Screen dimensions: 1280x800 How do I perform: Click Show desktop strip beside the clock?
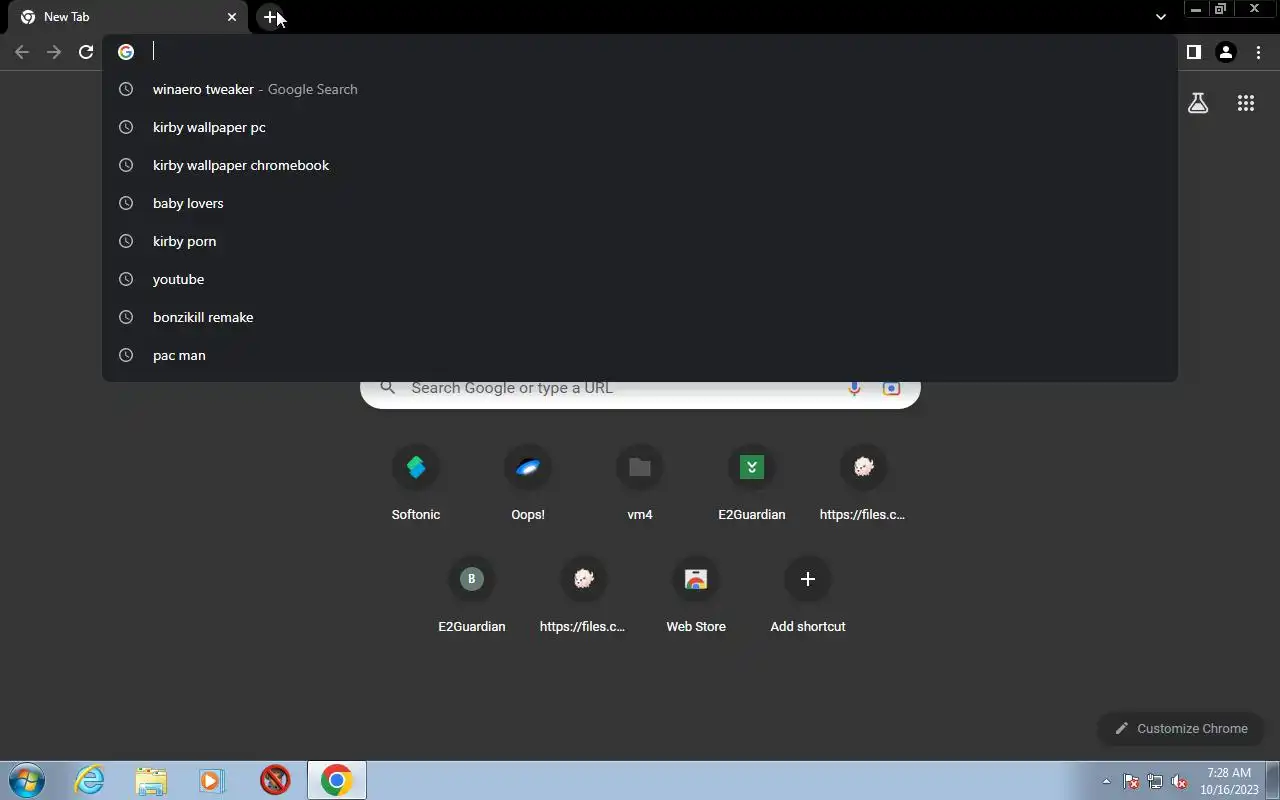point(1273,780)
